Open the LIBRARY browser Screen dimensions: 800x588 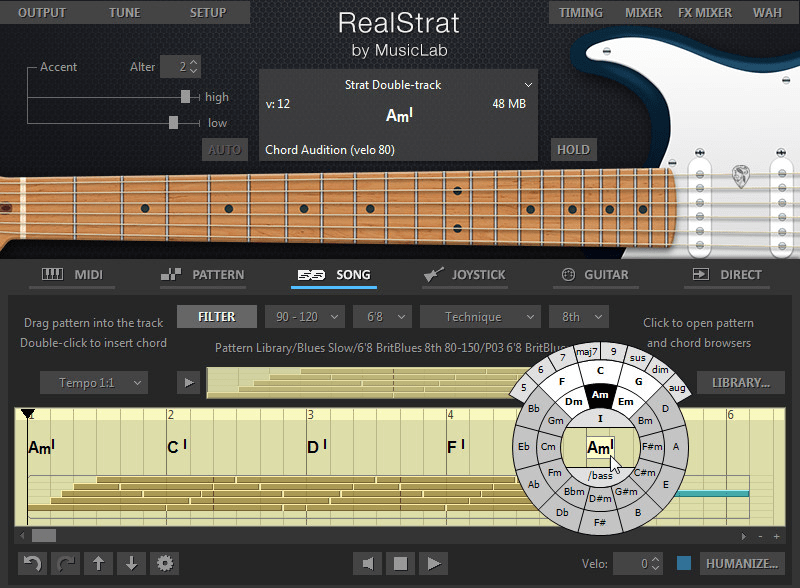[740, 382]
